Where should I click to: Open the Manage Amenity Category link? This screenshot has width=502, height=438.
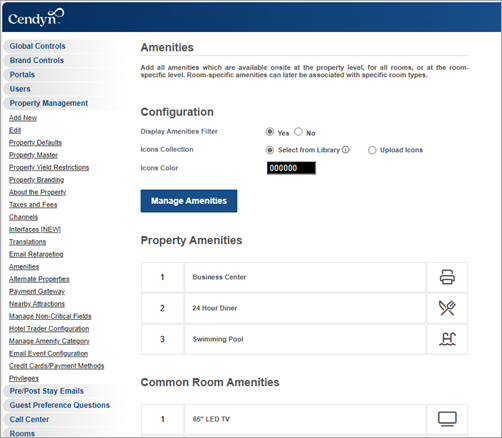[49, 341]
